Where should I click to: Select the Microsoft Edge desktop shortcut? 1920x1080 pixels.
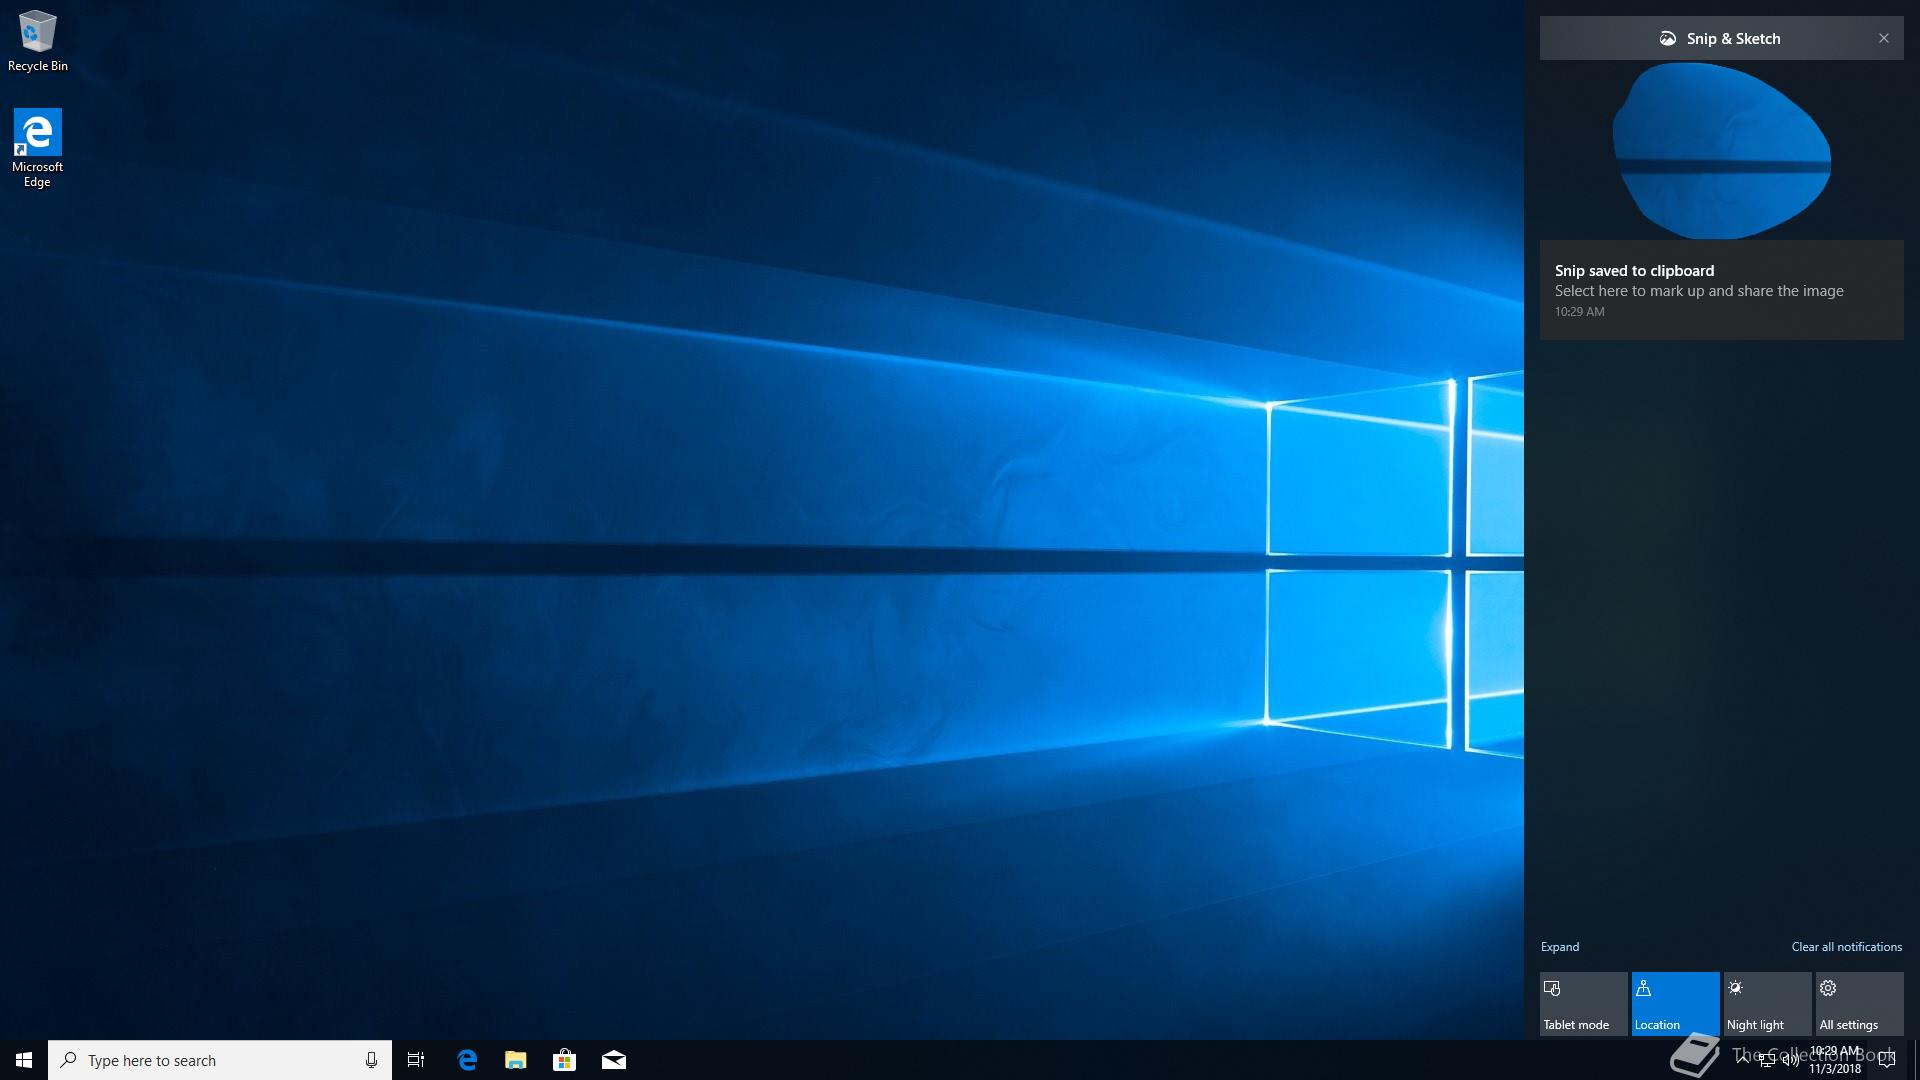click(x=37, y=148)
